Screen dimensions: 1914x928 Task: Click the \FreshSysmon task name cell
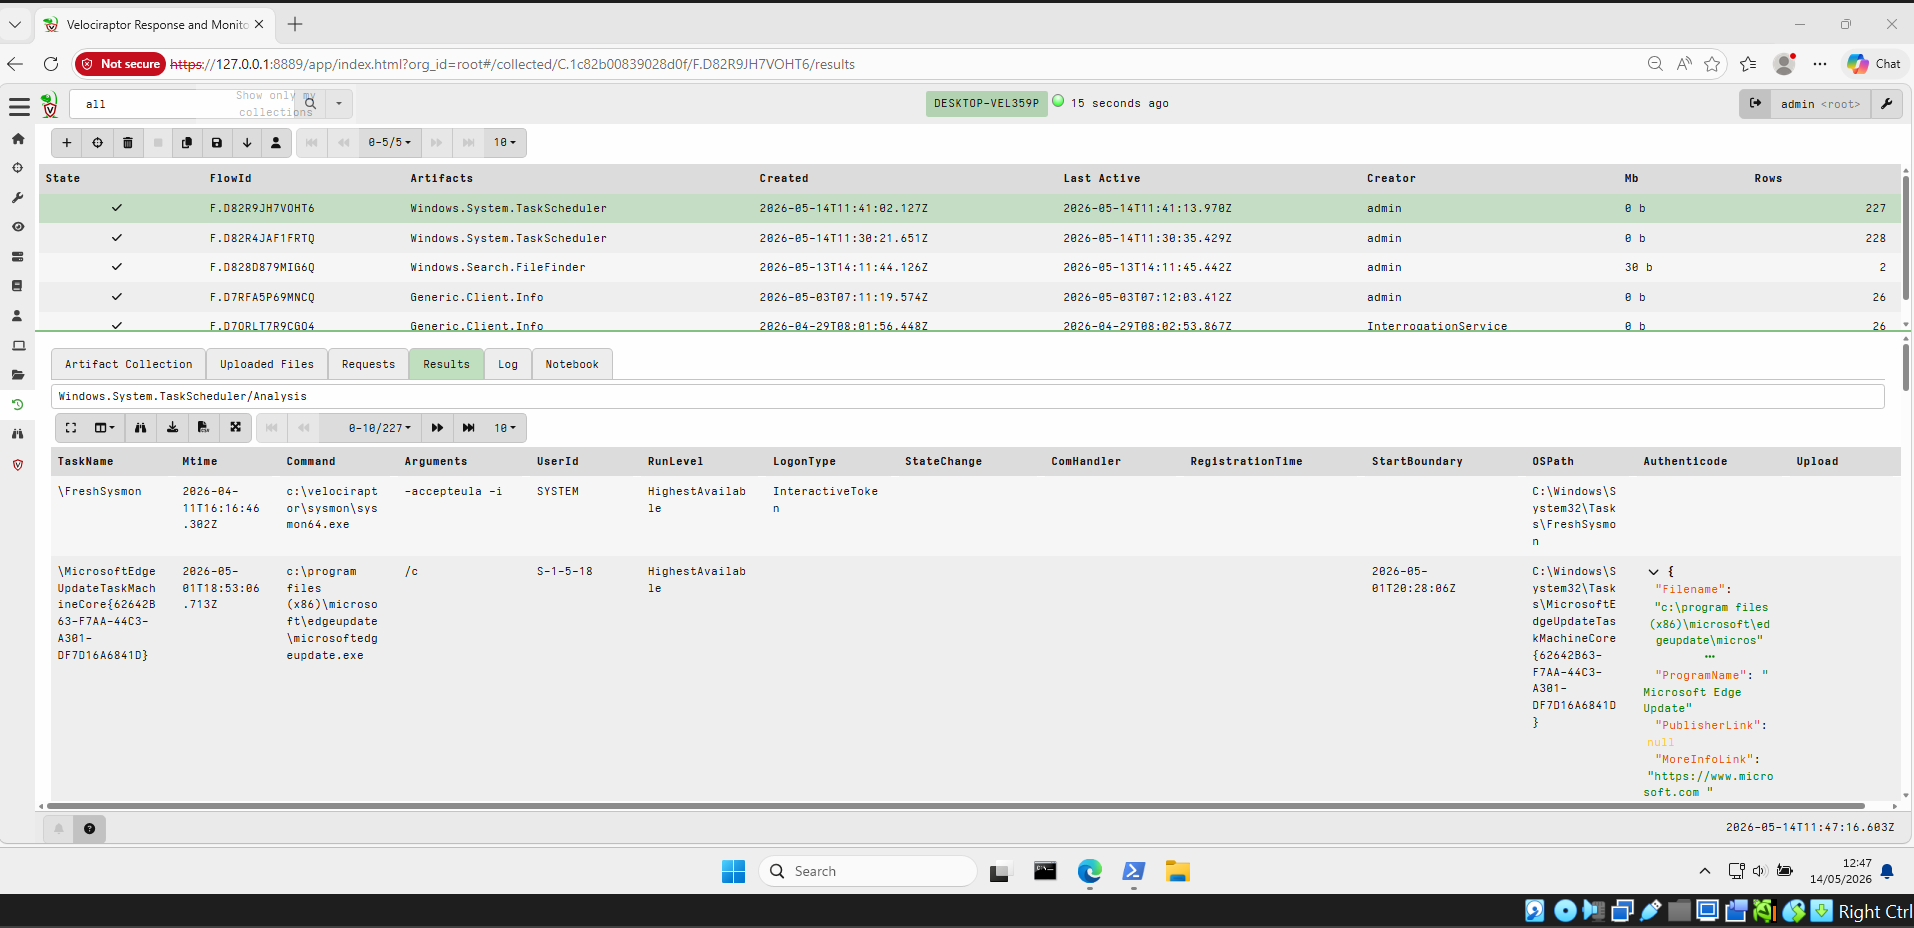click(100, 491)
